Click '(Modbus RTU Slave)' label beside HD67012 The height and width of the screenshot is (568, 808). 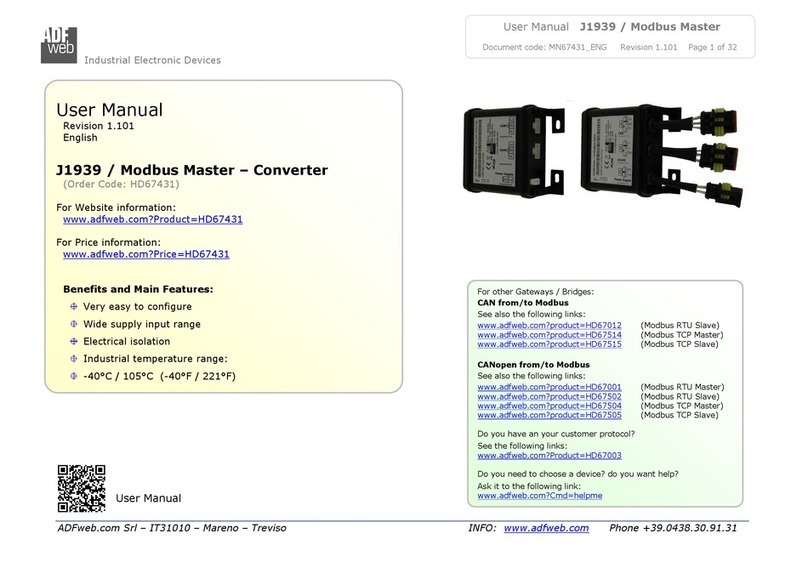click(680, 325)
